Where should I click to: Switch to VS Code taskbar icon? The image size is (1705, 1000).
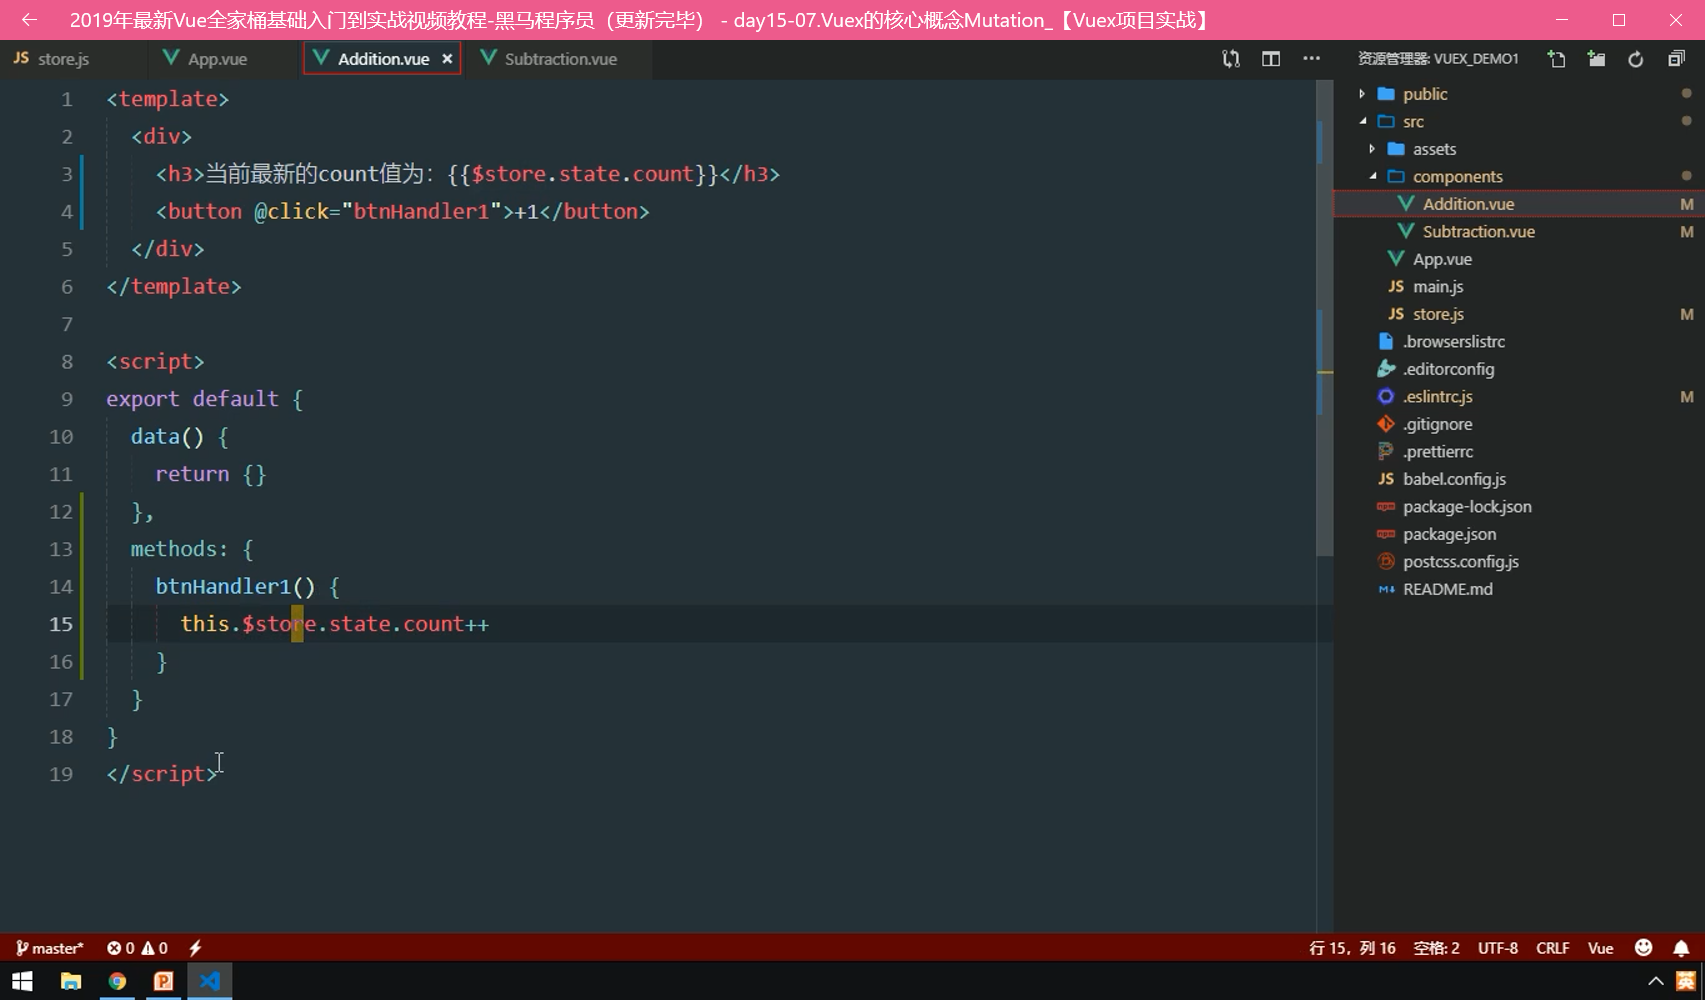pos(209,981)
